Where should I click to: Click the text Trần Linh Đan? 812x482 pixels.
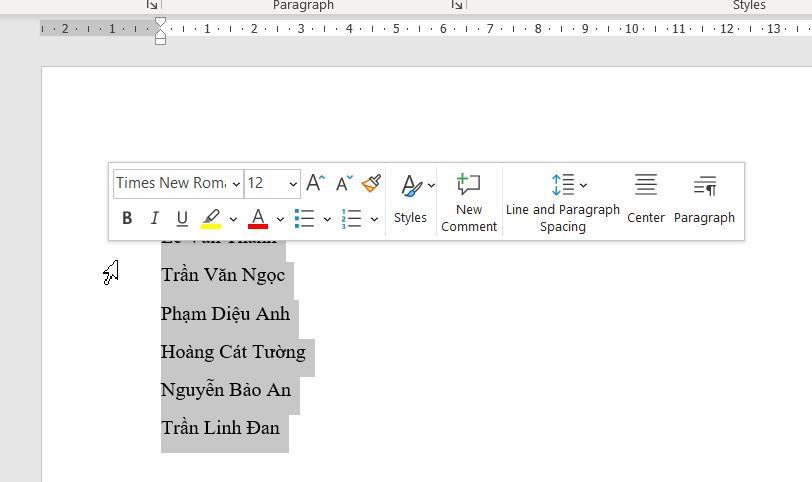pyautogui.click(x=220, y=428)
